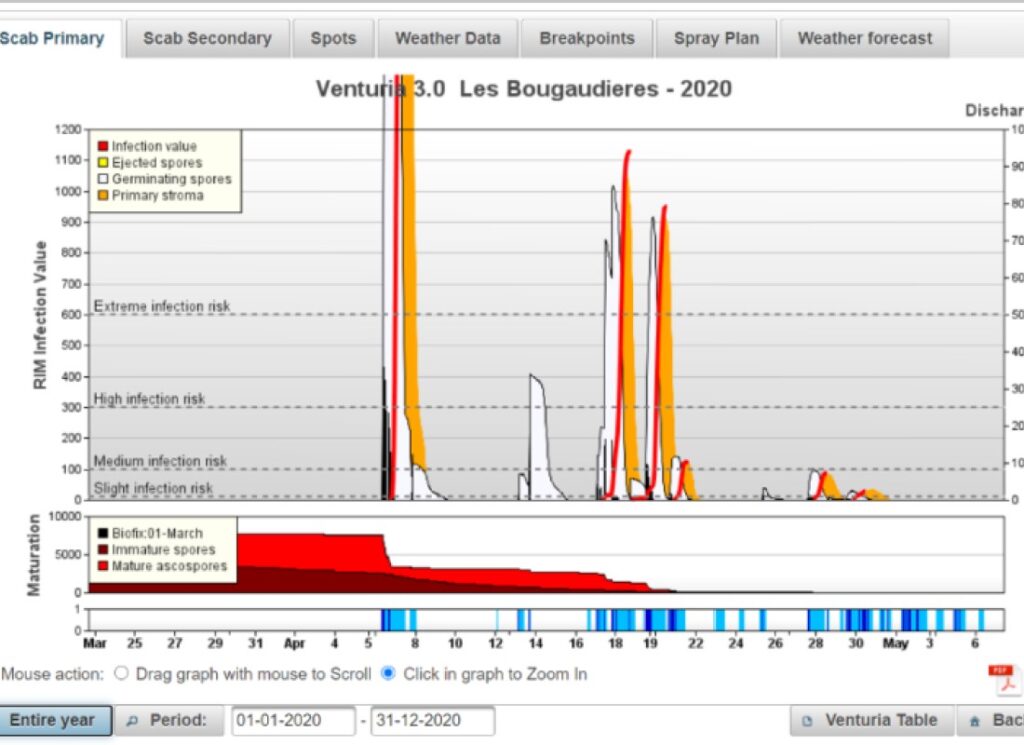Click the table icon on Venturia Table
Viewport: 1024px width, 745px height.
point(807,721)
